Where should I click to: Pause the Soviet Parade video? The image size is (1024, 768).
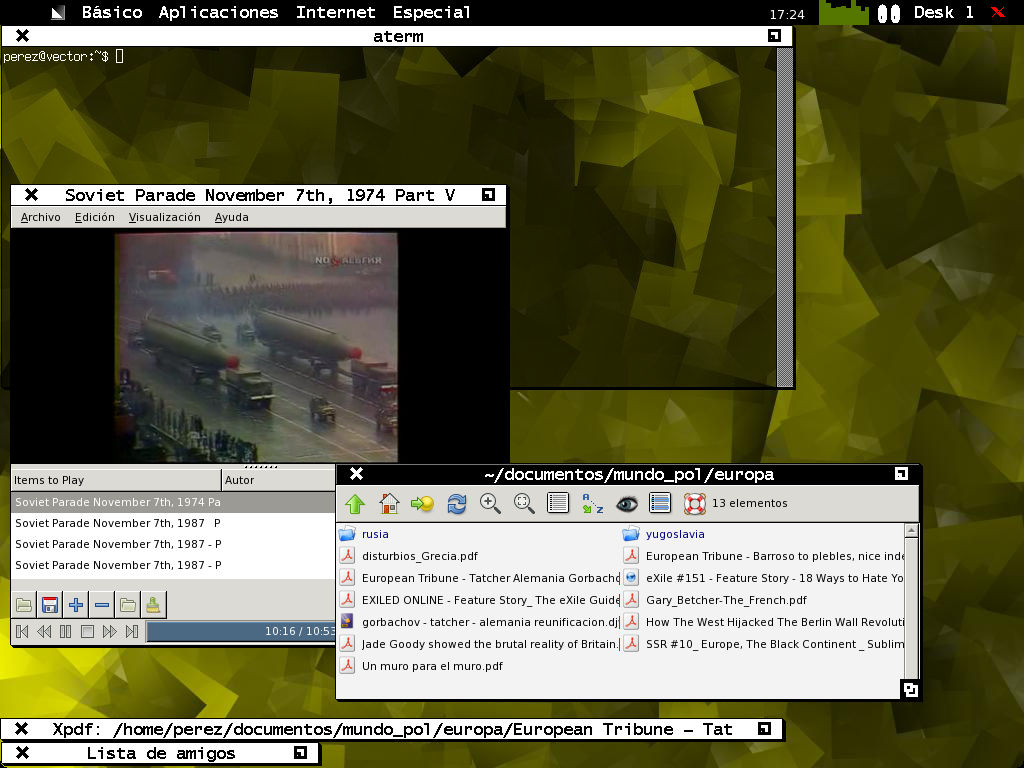(65, 632)
